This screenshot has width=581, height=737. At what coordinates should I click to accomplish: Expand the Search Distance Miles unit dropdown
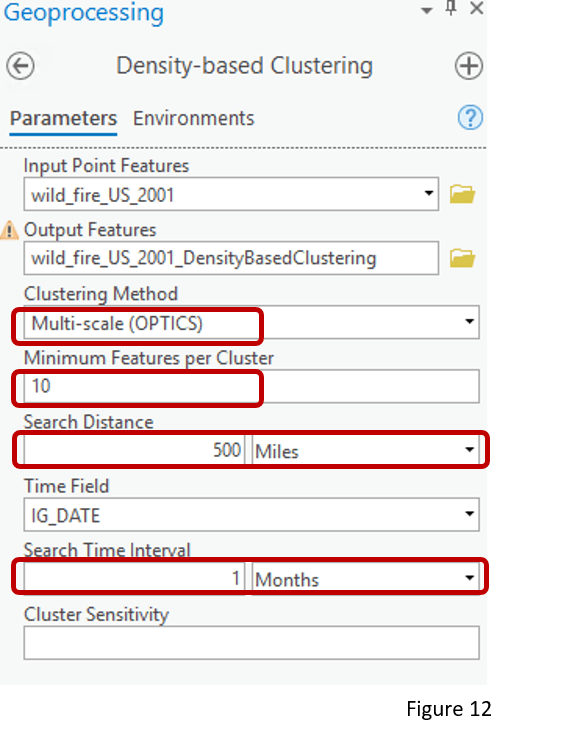pos(366,450)
